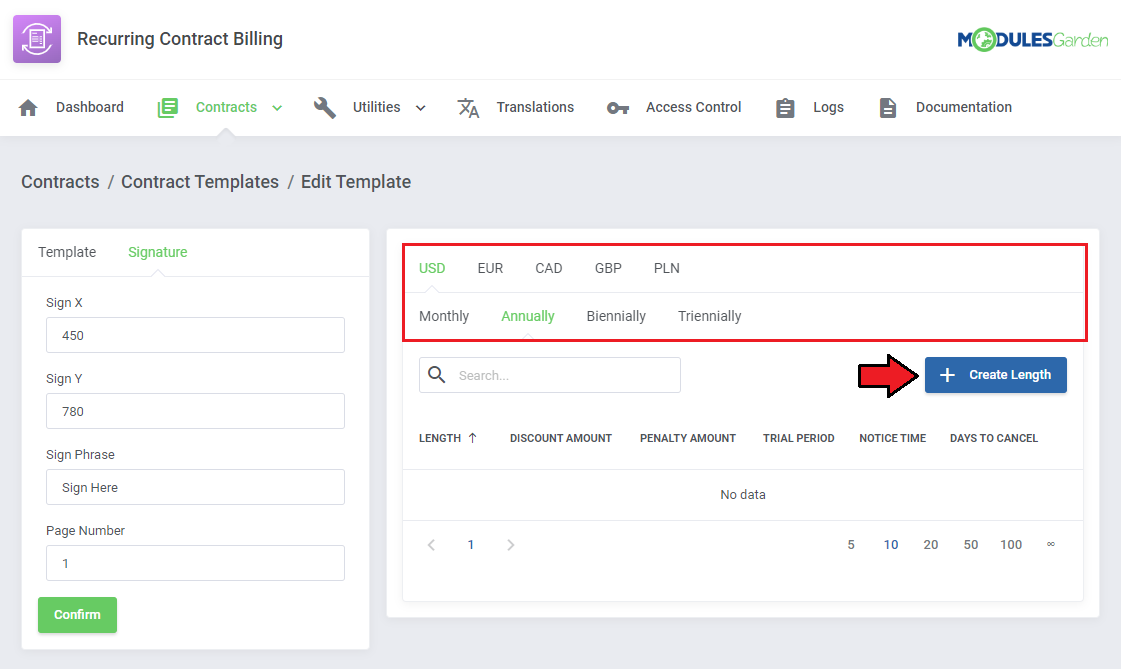Click the green Confirm button
This screenshot has width=1121, height=669.
77,615
